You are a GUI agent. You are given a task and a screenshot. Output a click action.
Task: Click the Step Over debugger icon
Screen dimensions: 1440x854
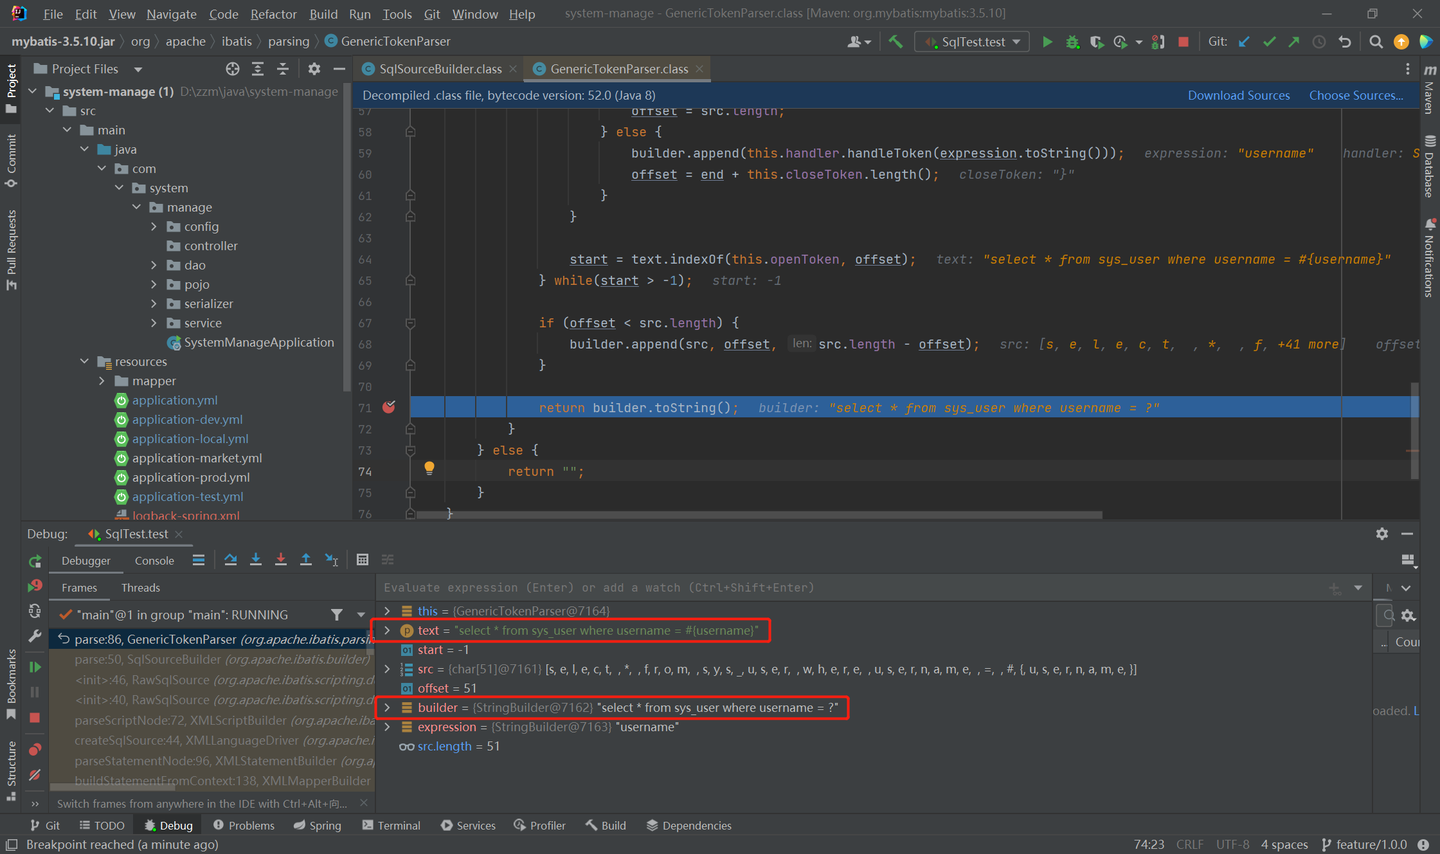pos(231,560)
